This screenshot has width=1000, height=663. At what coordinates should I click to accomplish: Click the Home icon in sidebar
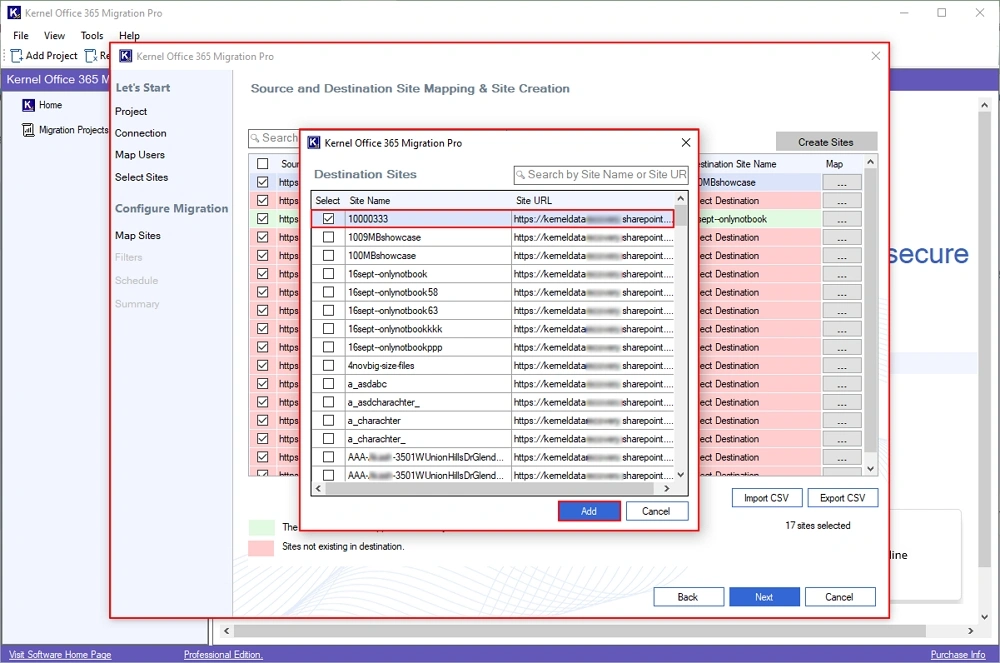point(28,105)
